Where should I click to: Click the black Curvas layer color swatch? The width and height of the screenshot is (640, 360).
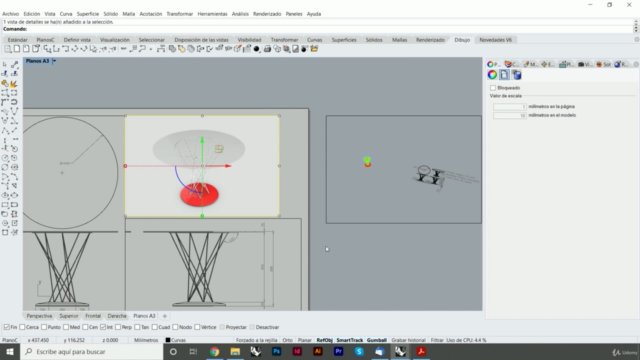coord(168,340)
